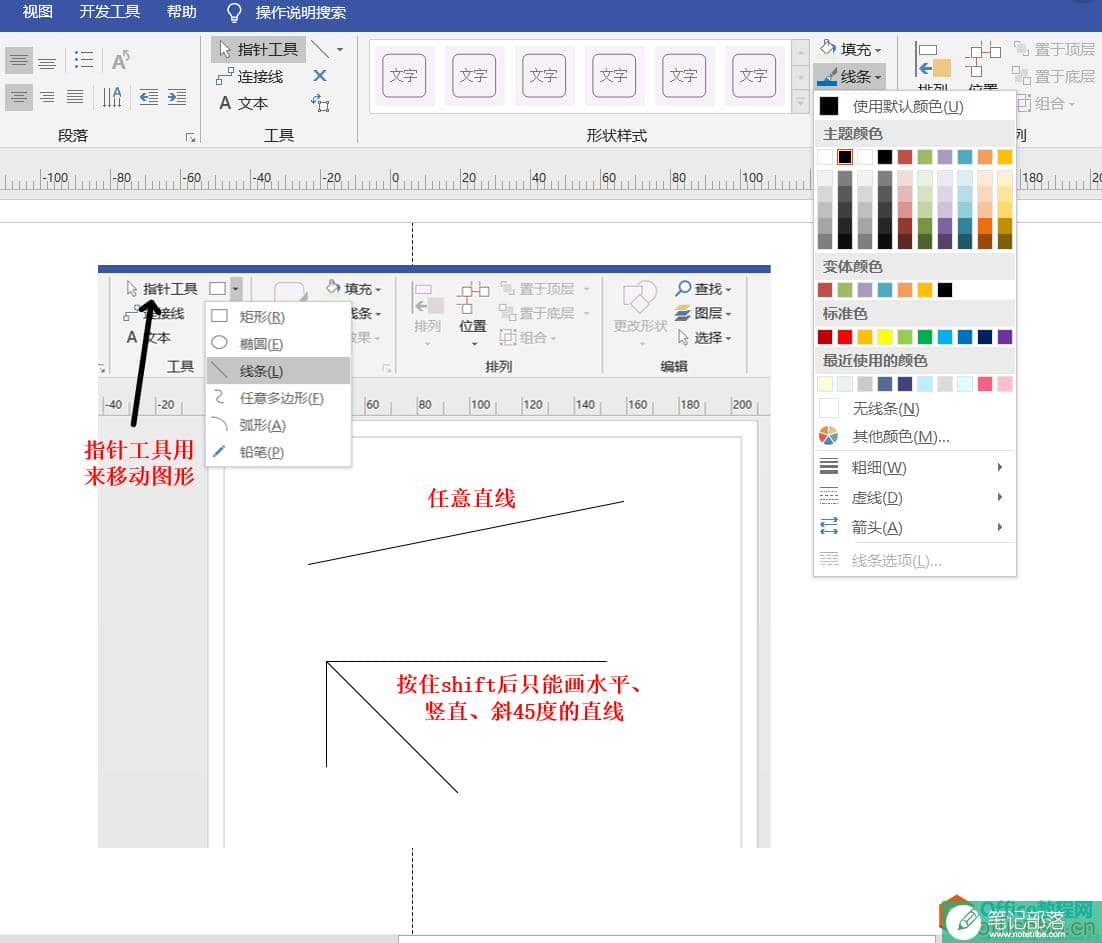The height and width of the screenshot is (943, 1102).
Task: Pick green swatch in 变体颜色 row
Action: click(x=845, y=290)
